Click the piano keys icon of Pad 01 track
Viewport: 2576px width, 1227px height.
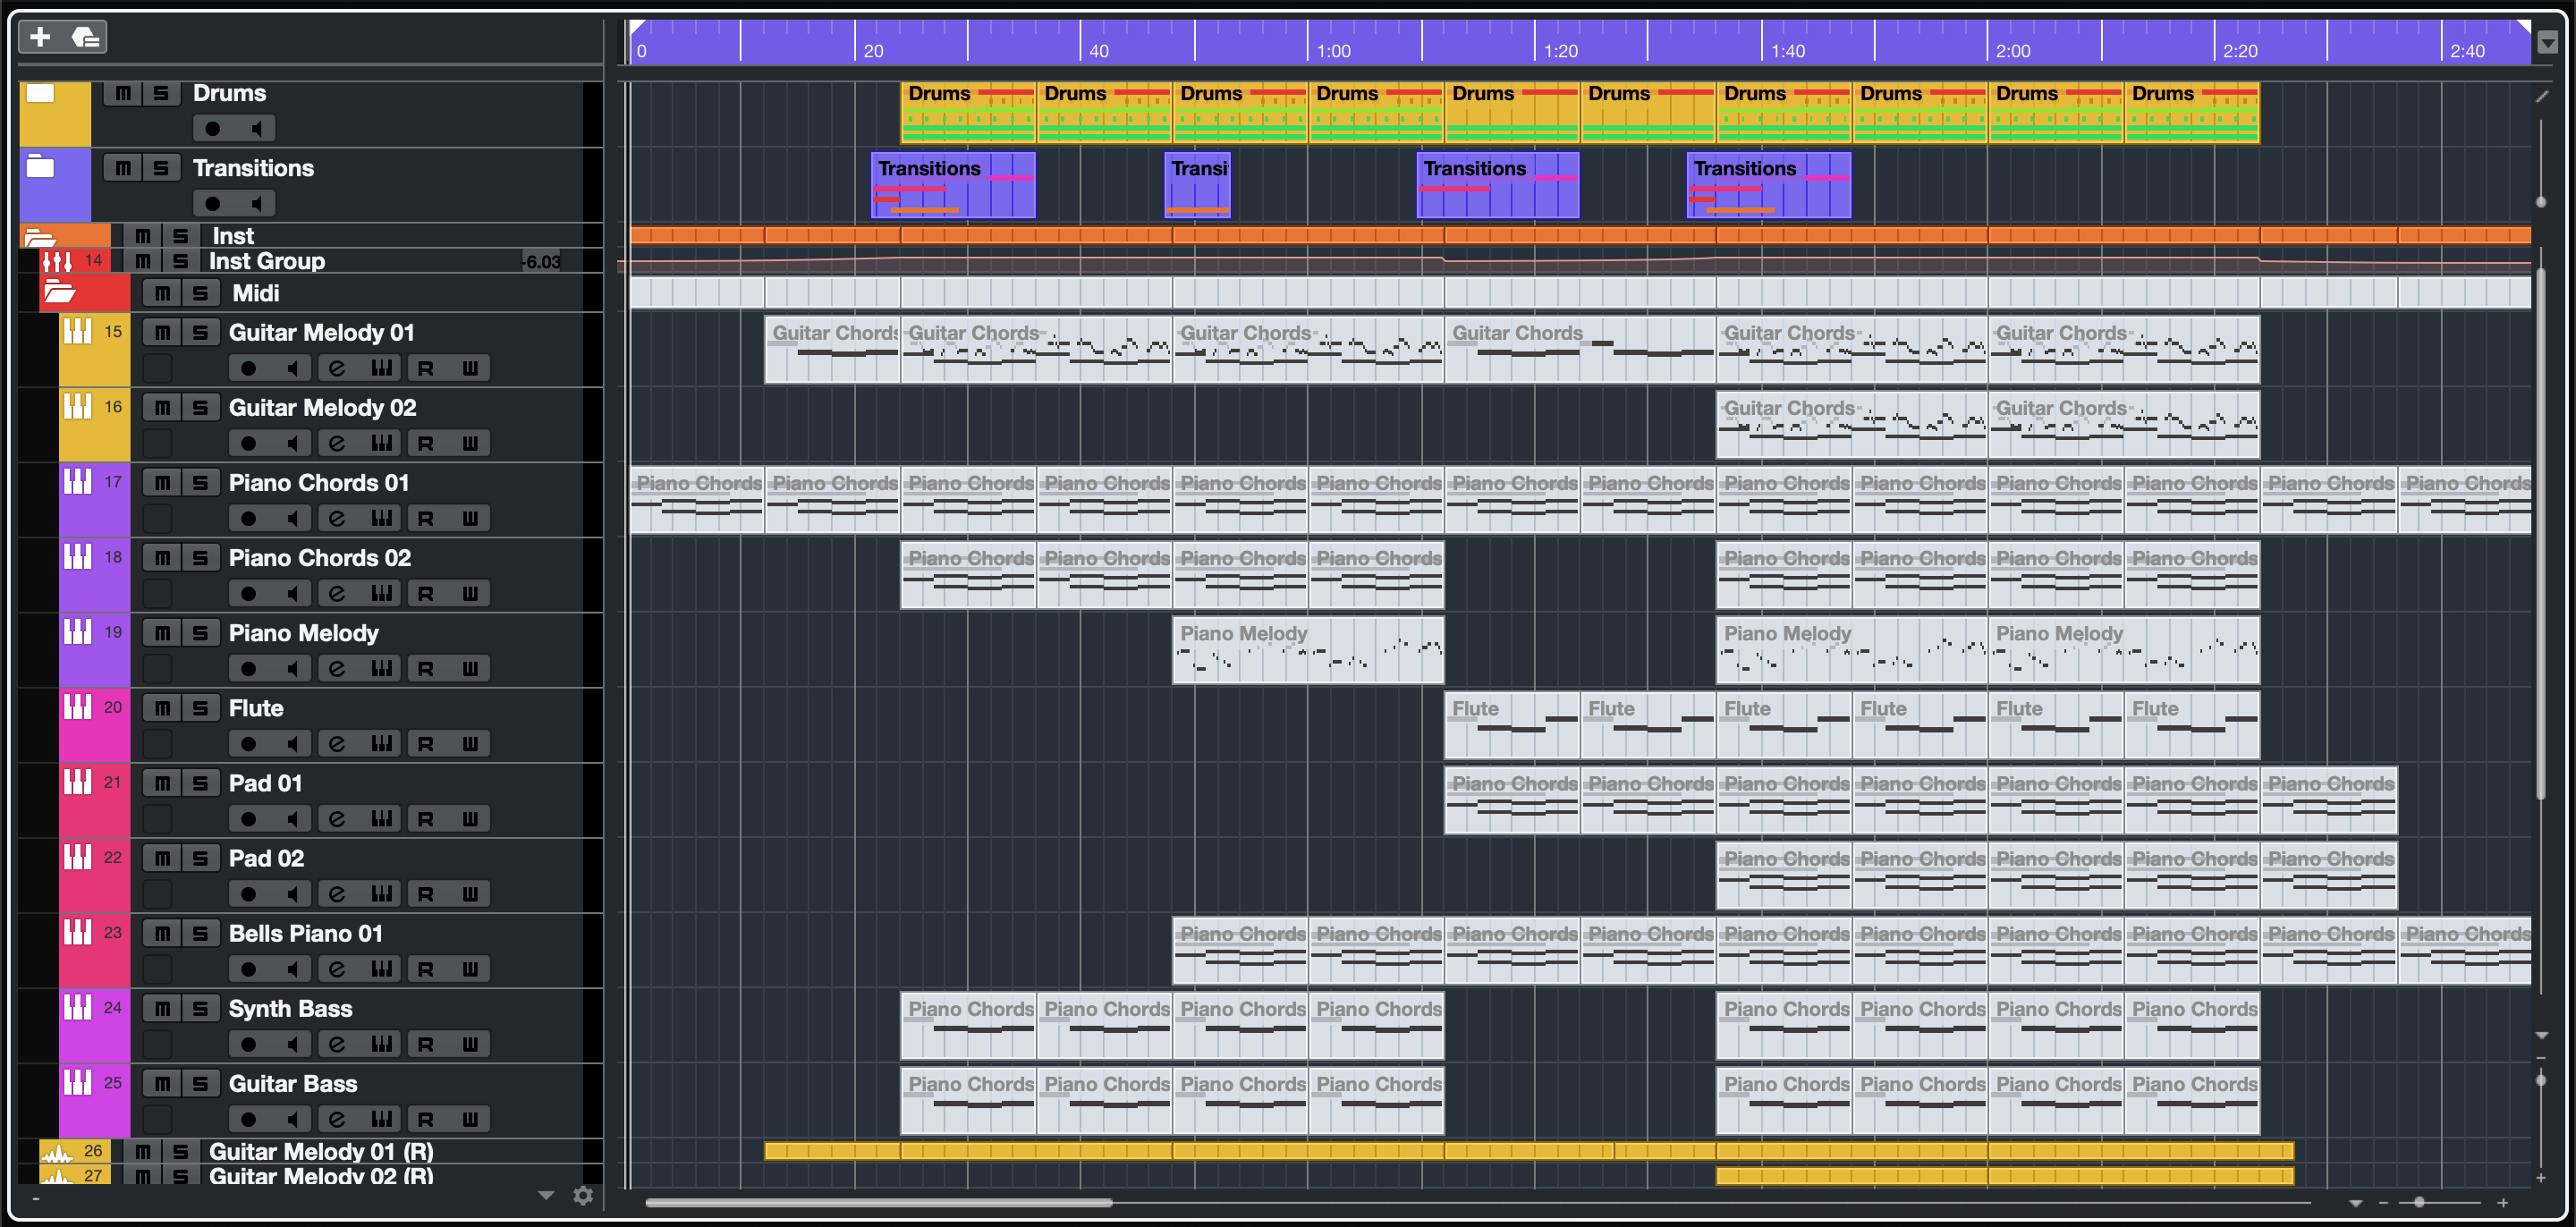tap(78, 782)
